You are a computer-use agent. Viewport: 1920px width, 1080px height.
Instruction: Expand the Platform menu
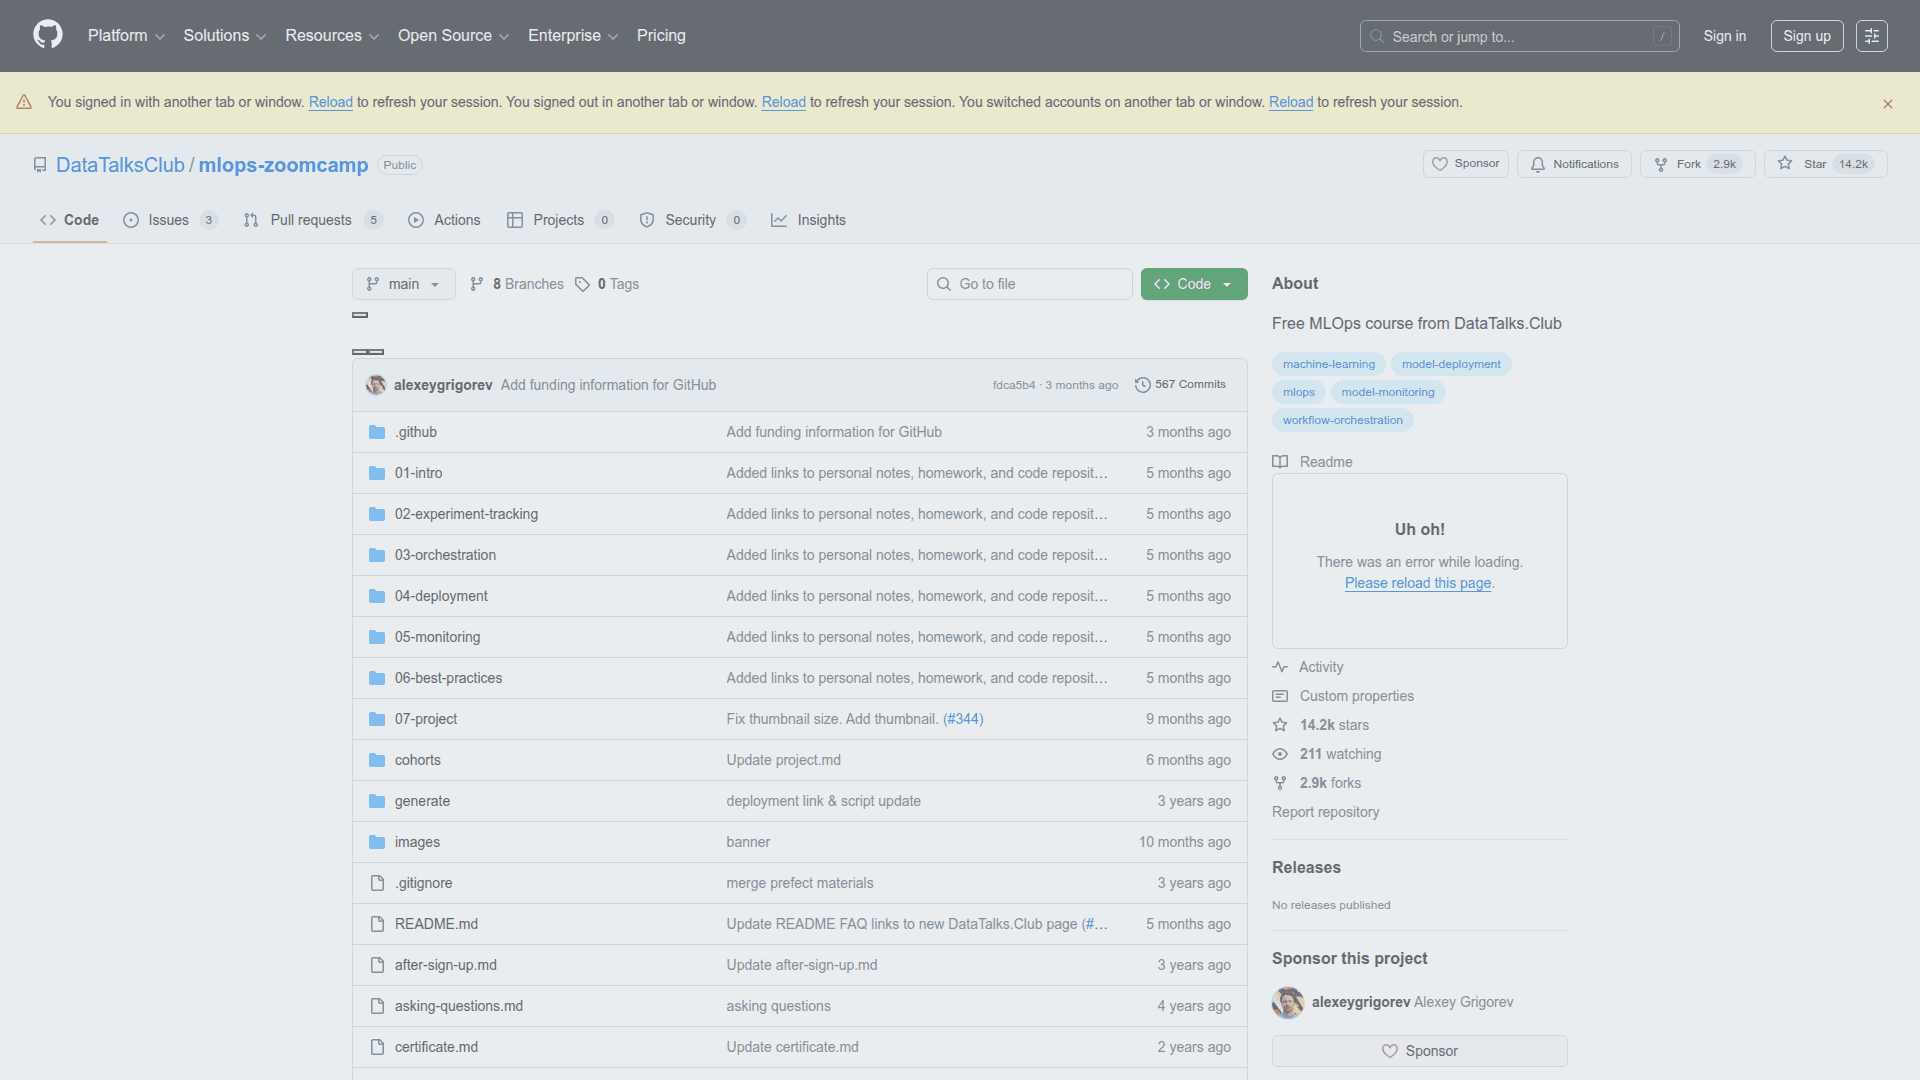126,36
